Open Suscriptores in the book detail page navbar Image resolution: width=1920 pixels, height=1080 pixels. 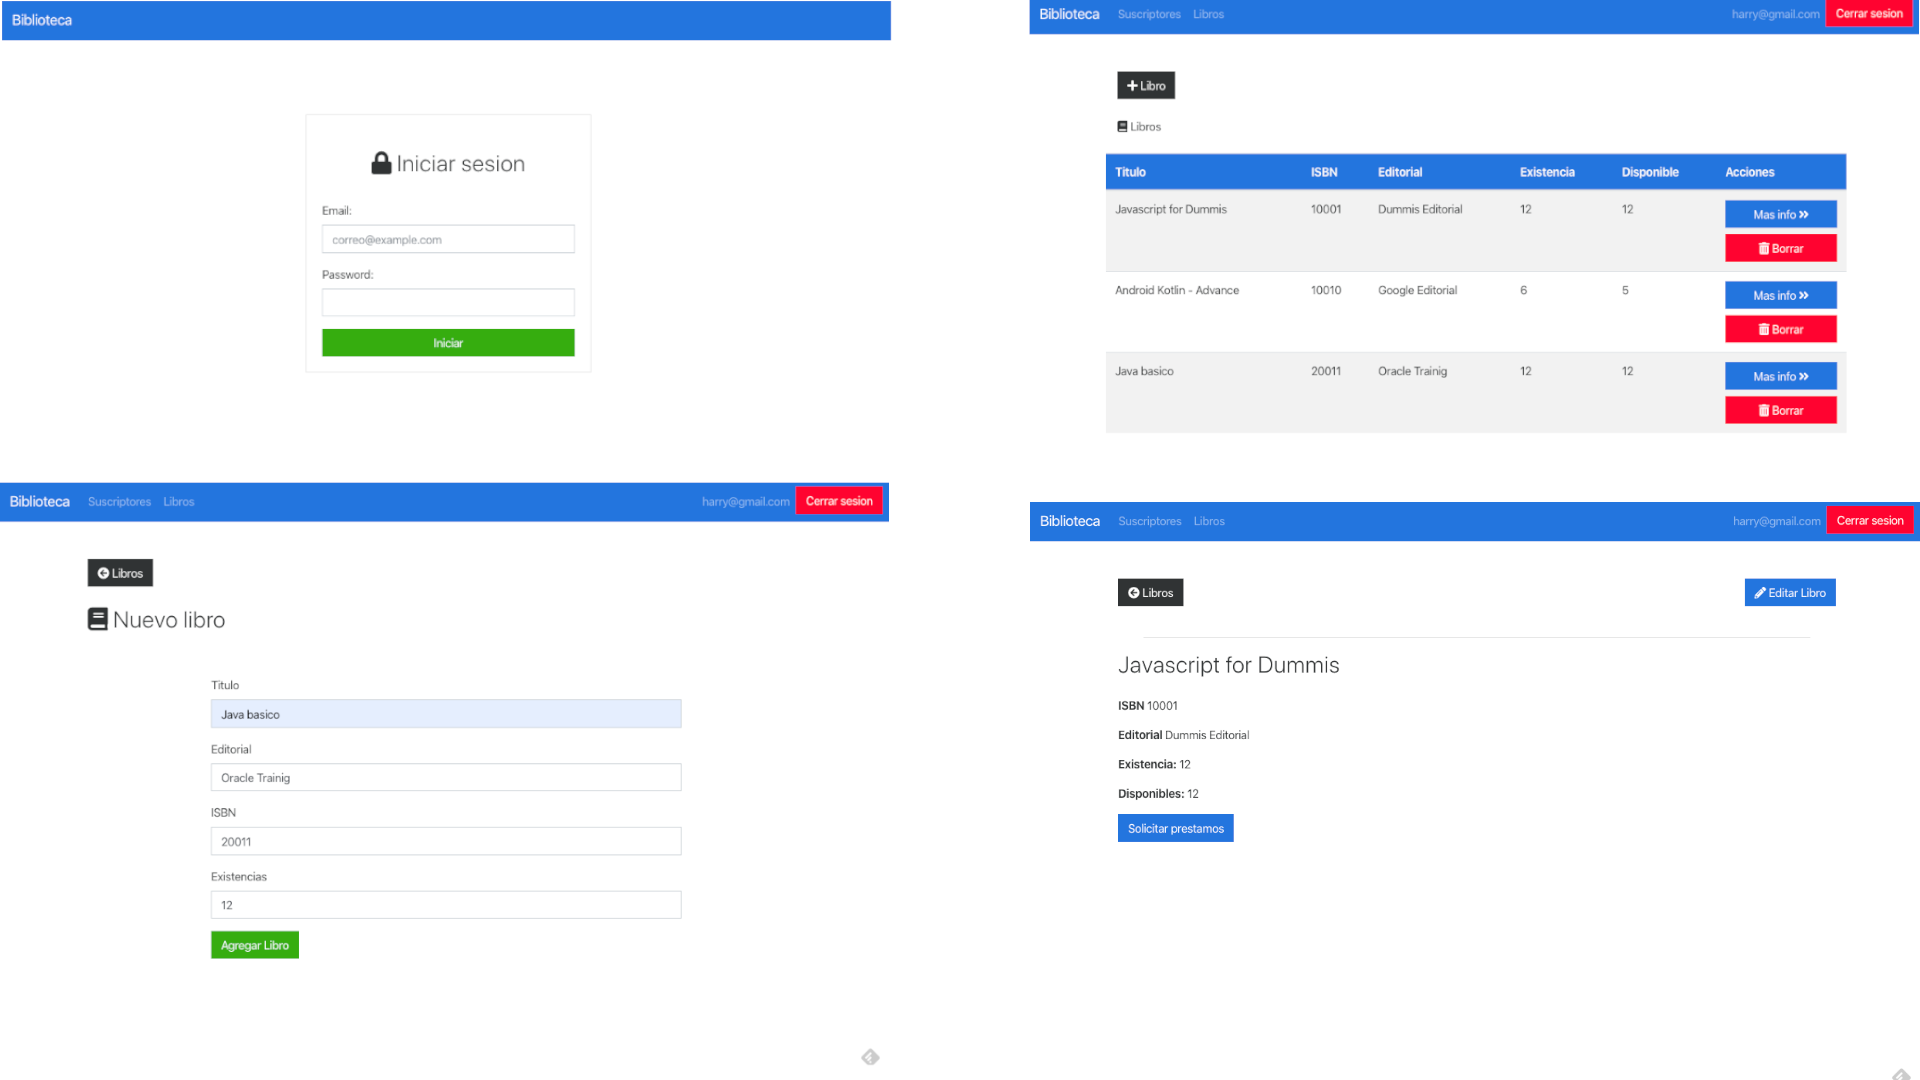click(x=1150, y=521)
